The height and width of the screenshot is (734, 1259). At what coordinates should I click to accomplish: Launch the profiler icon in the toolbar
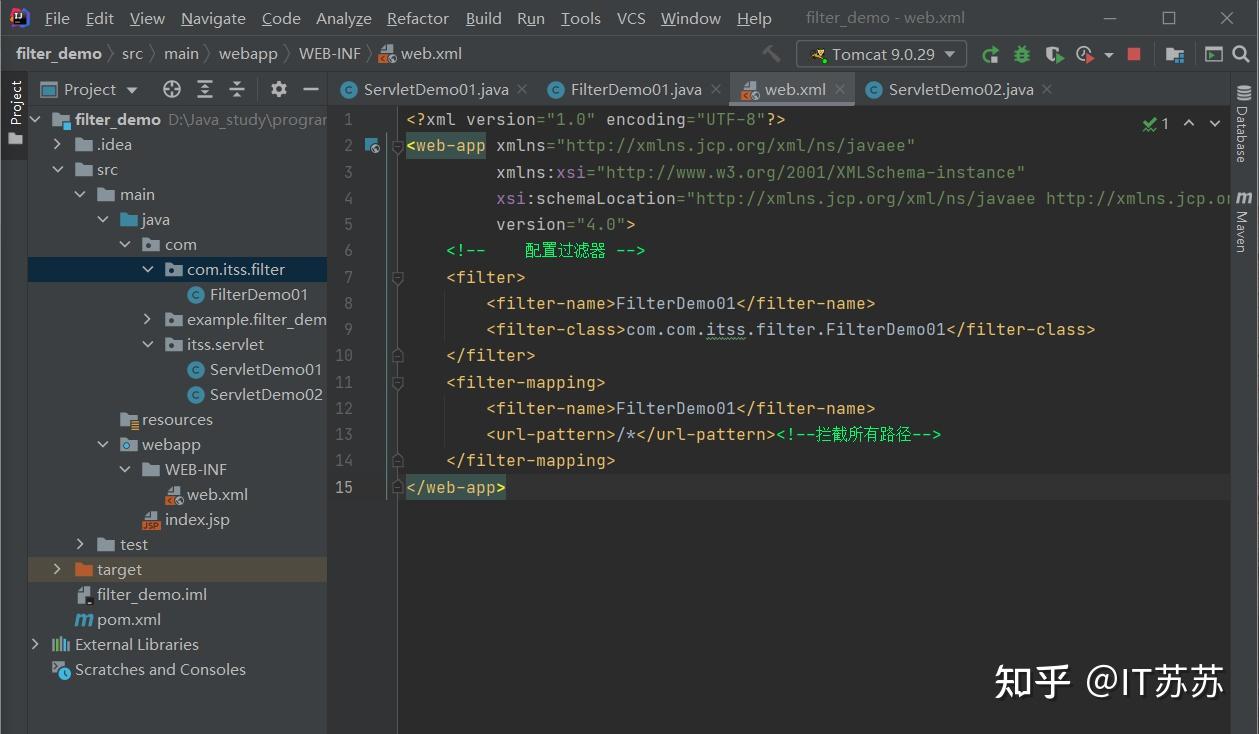tap(1085, 54)
